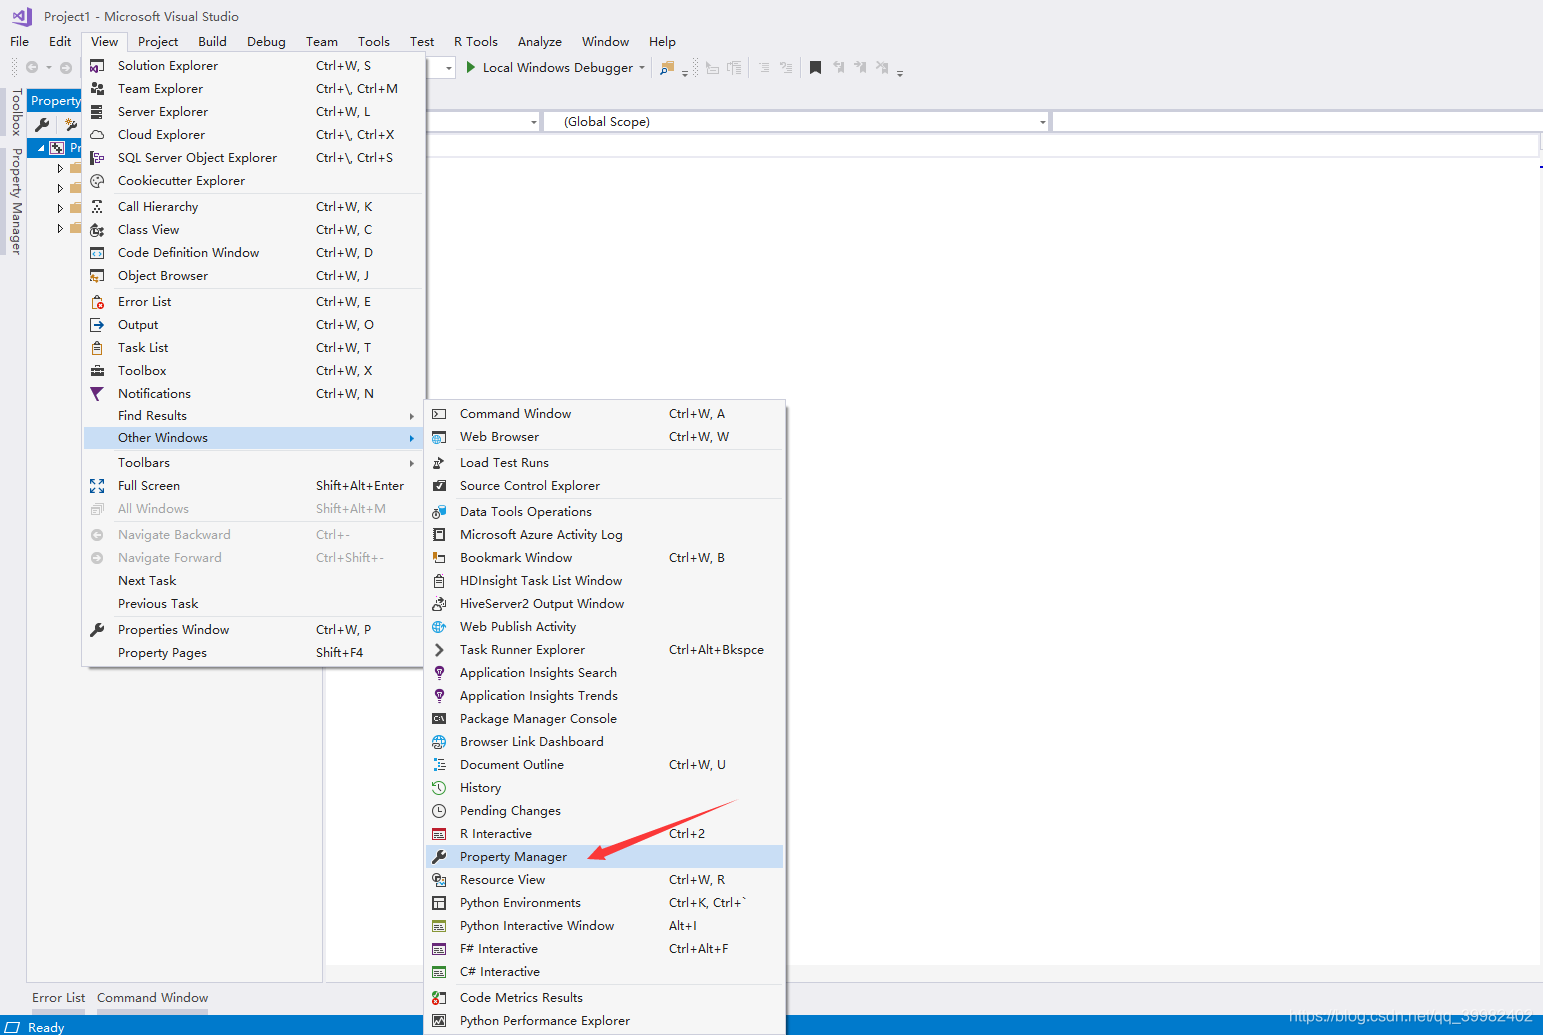Click the Property Manager wrench icon in submenu
1543x1035 pixels.
439,857
